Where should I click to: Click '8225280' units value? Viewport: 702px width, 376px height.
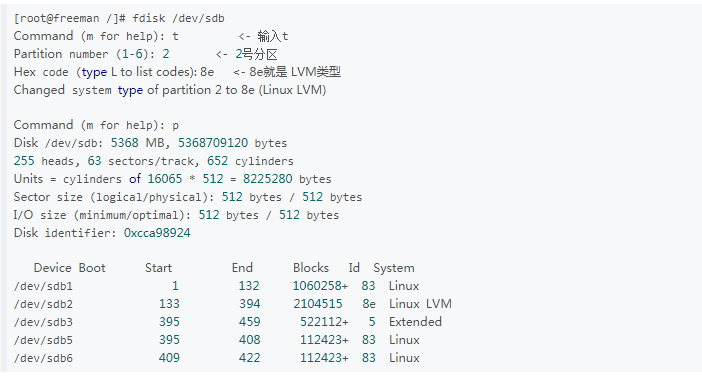268,179
